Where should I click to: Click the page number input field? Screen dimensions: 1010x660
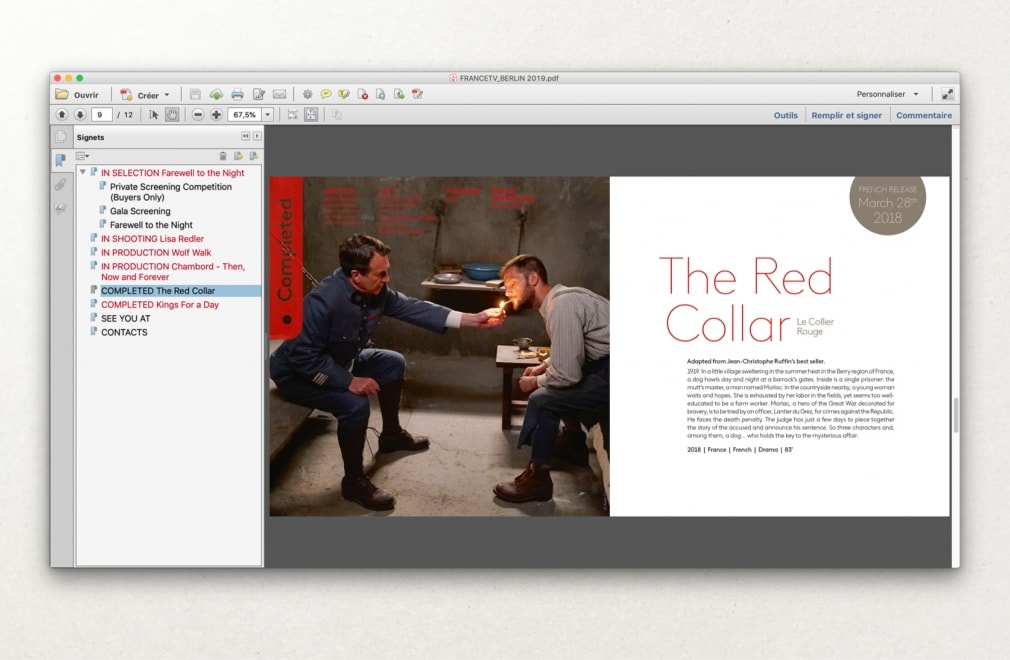[x=102, y=115]
